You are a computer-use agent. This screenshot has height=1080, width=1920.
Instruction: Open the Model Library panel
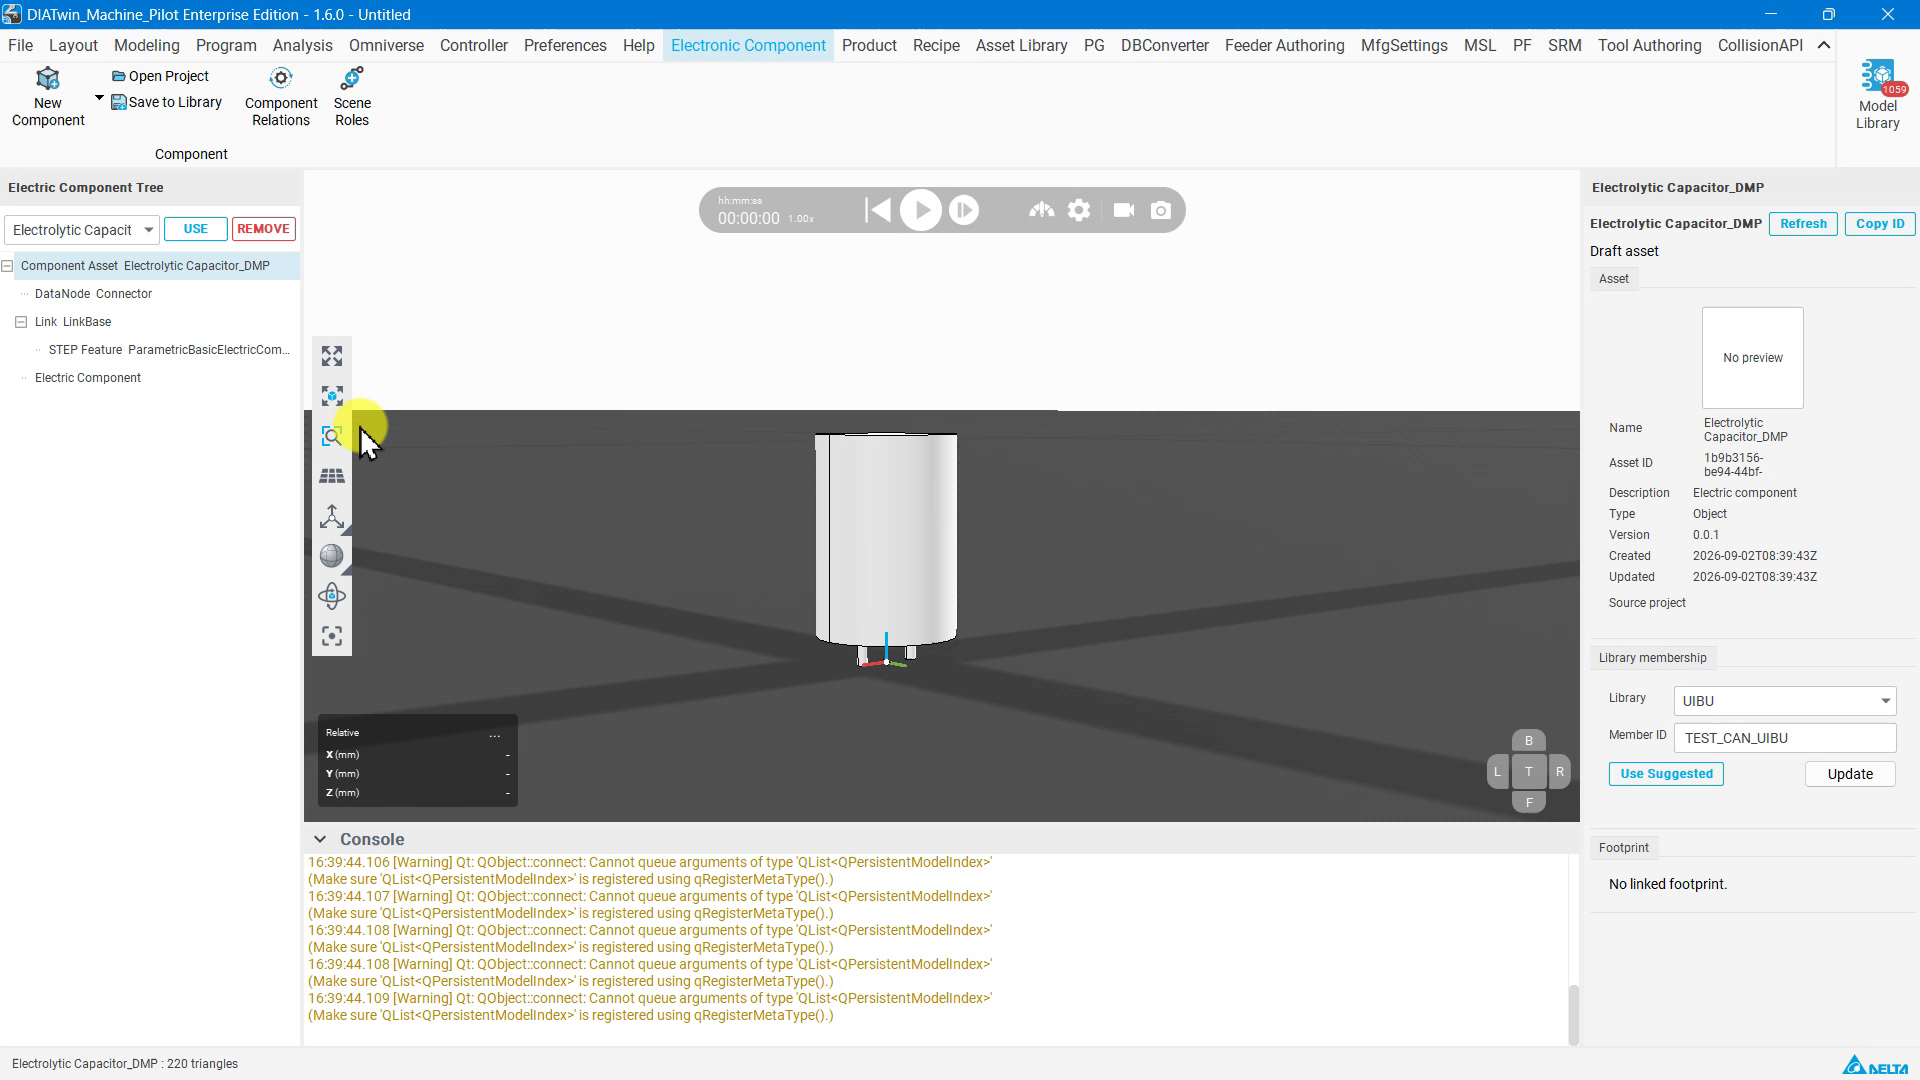1877,95
